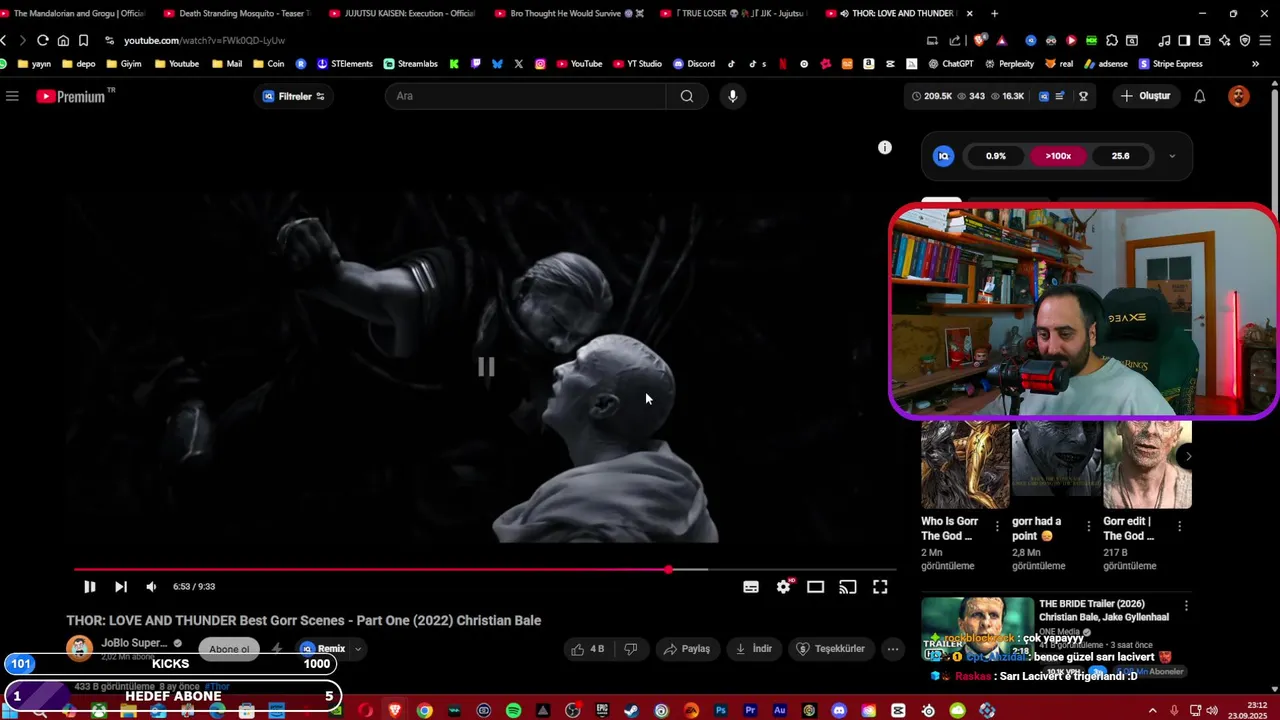Viewport: 1280px width, 720px height.
Task: Open Remix dropdown arrow
Action: click(x=358, y=649)
